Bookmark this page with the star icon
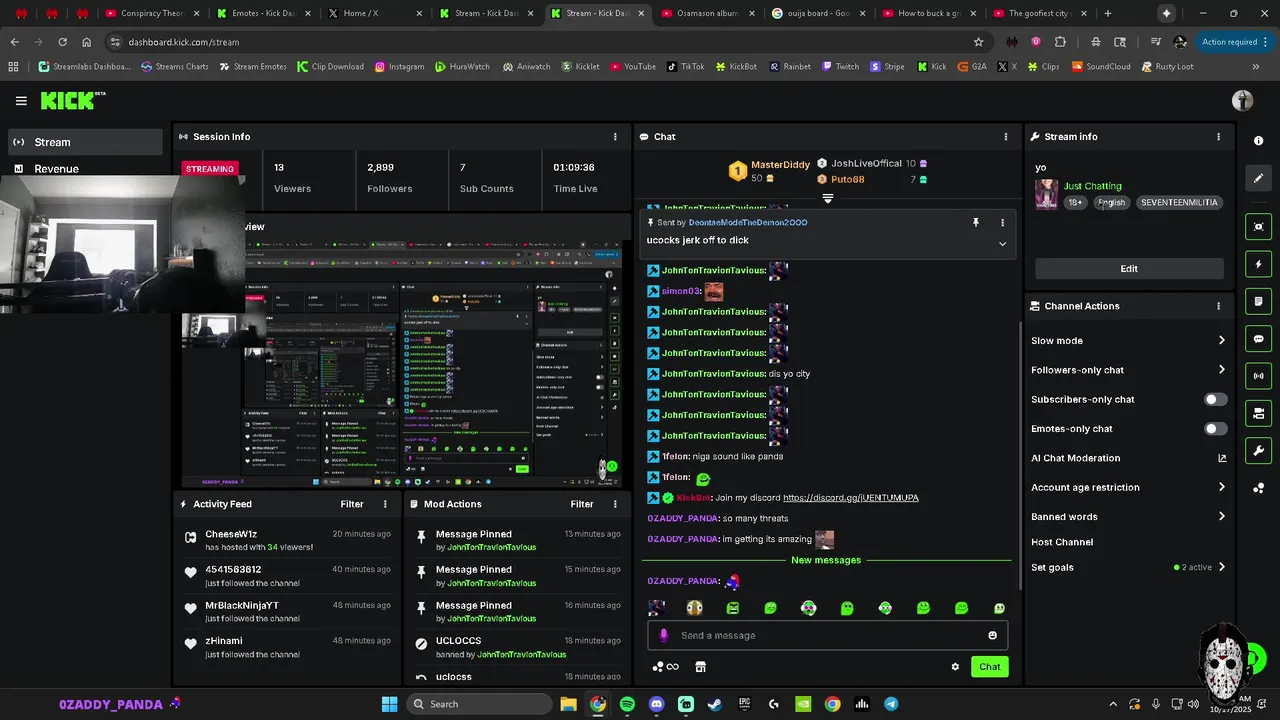The image size is (1280, 720). [x=978, y=42]
